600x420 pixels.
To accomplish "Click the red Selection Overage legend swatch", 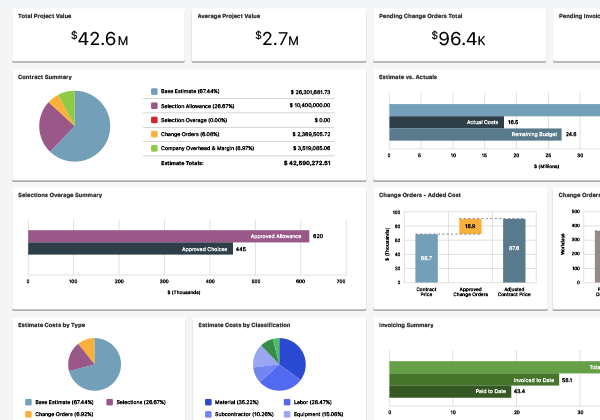I will (x=154, y=120).
